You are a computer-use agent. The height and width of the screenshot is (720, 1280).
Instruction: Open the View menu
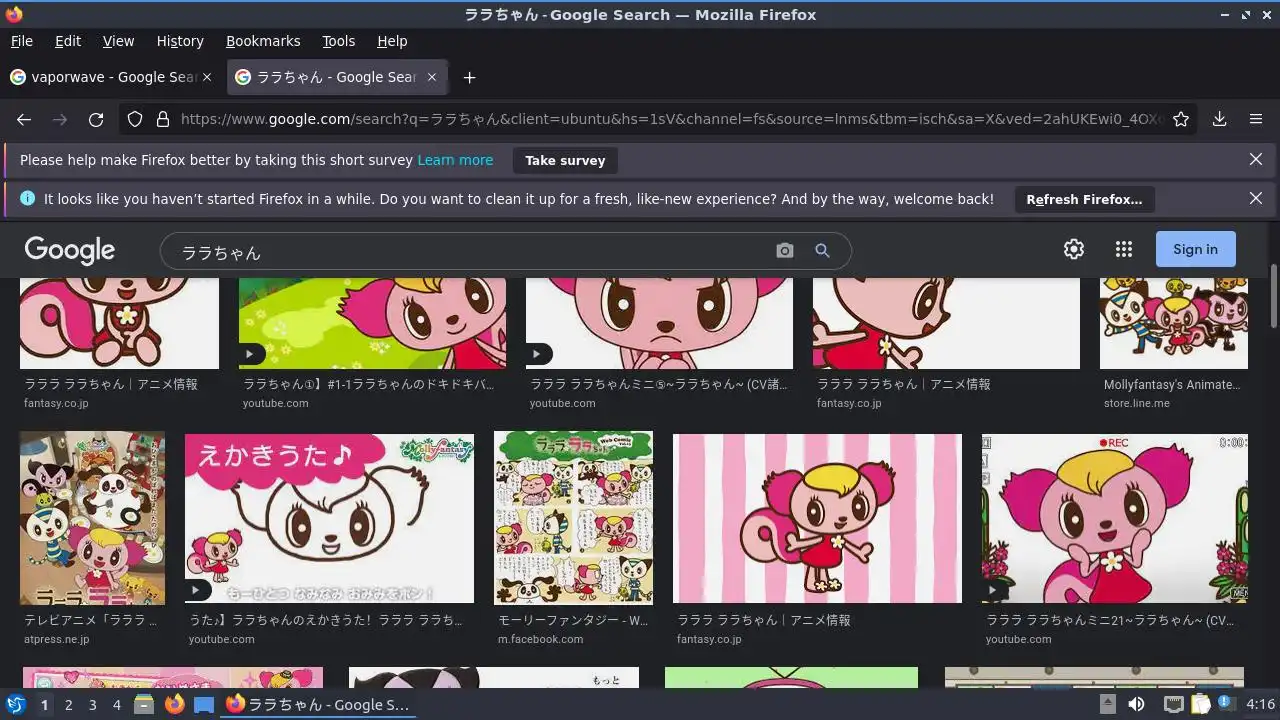coord(118,41)
